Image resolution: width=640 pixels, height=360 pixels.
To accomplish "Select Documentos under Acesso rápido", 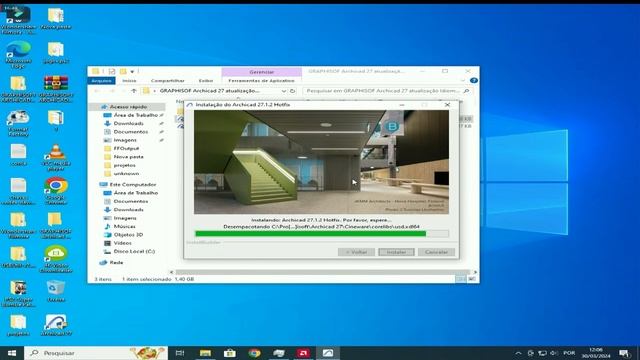I will 131,132.
